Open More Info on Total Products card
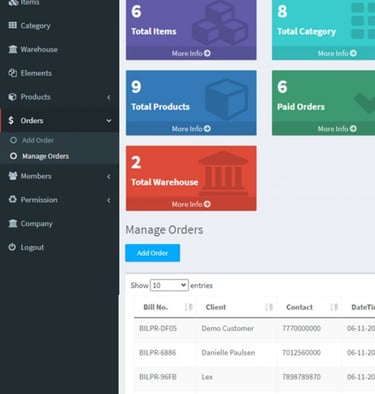 coord(191,128)
